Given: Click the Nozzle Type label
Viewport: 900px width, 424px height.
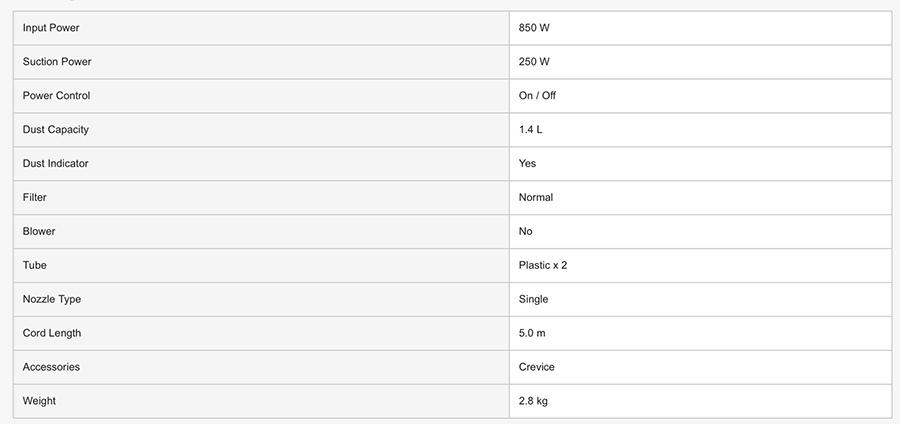Looking at the screenshot, I should point(52,300).
